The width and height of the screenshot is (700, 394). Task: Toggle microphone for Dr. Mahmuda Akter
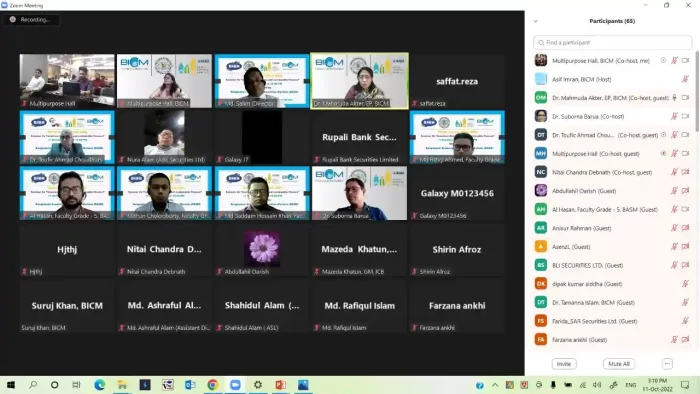pyautogui.click(x=675, y=98)
